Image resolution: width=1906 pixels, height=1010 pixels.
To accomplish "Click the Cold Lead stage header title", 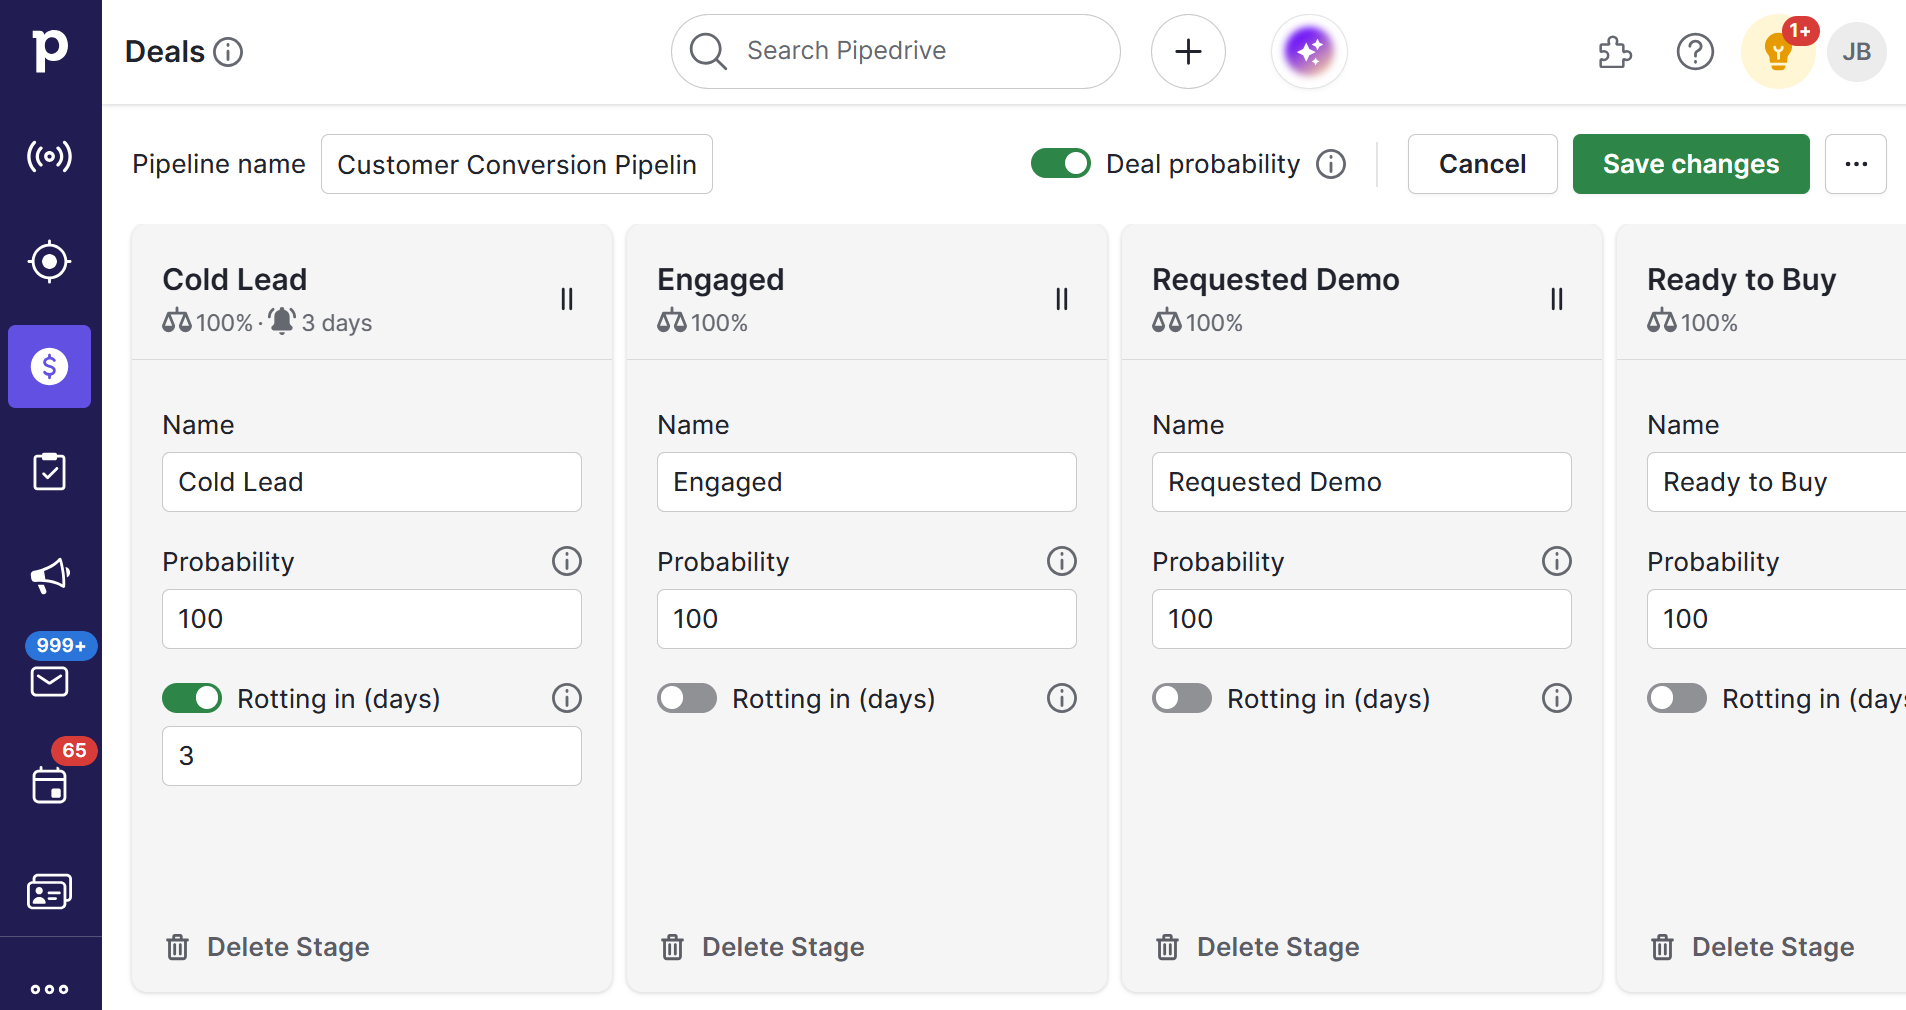I will (235, 280).
